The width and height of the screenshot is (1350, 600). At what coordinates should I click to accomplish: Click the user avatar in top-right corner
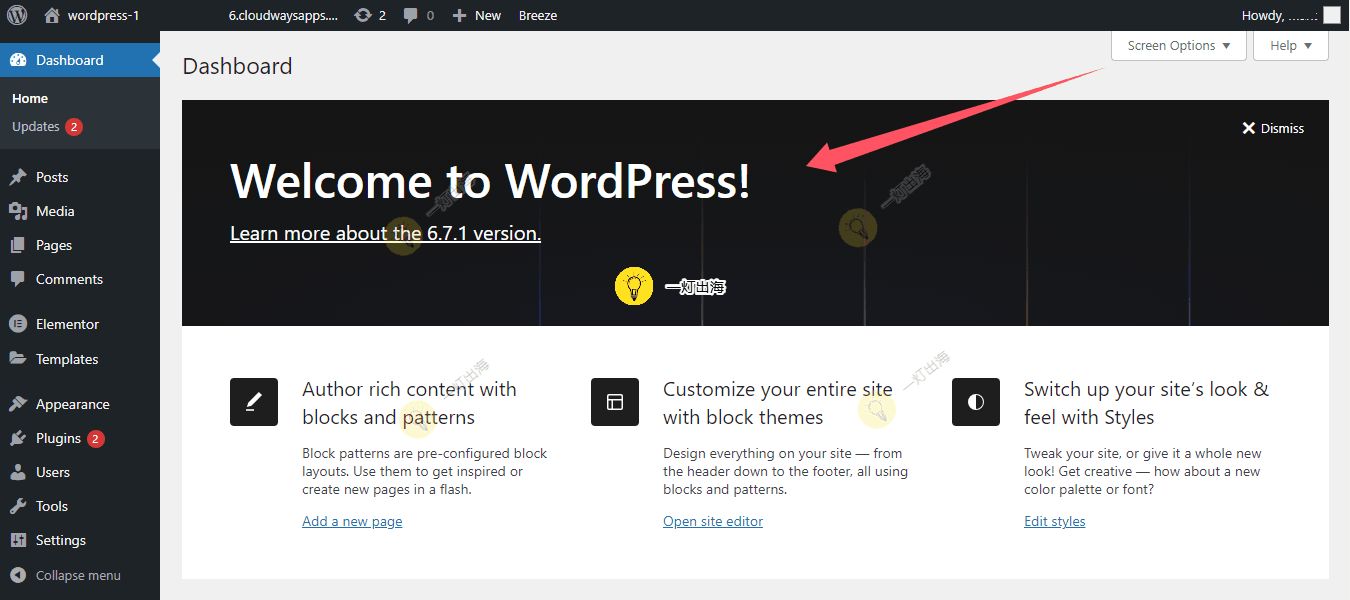pyautogui.click(x=1331, y=15)
